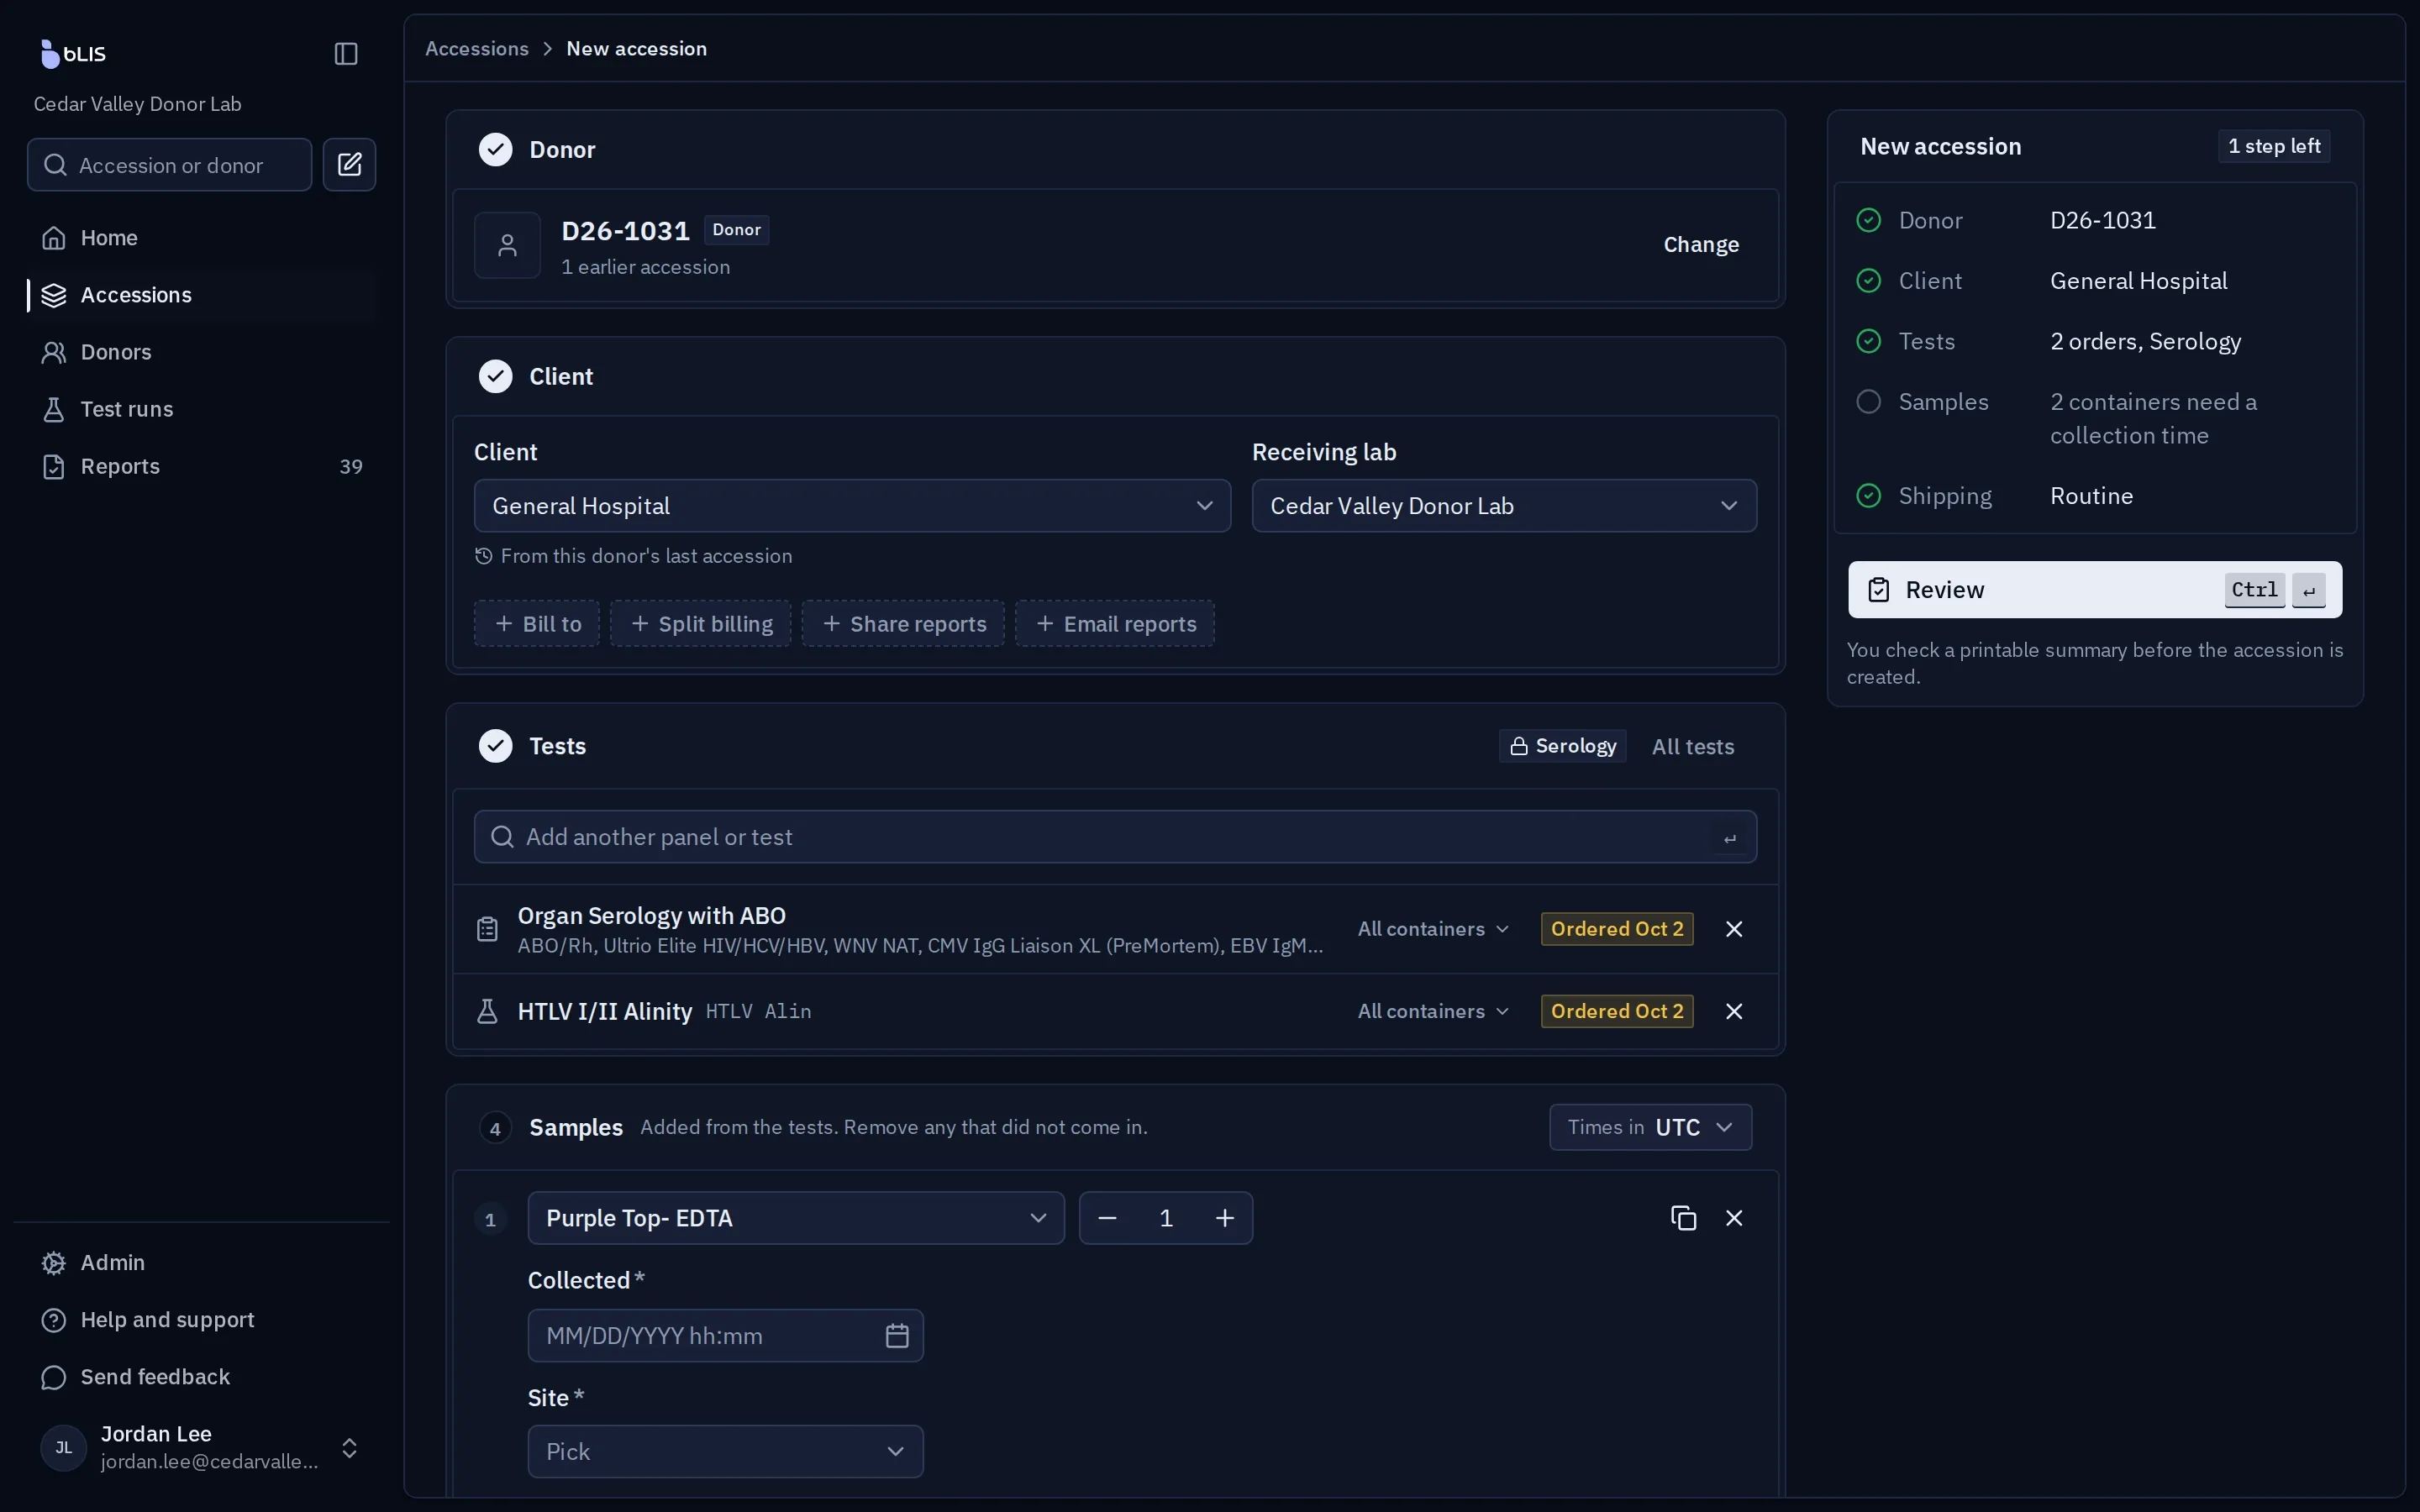Increase the container count
Image resolution: width=2420 pixels, height=1512 pixels.
pyautogui.click(x=1225, y=1217)
